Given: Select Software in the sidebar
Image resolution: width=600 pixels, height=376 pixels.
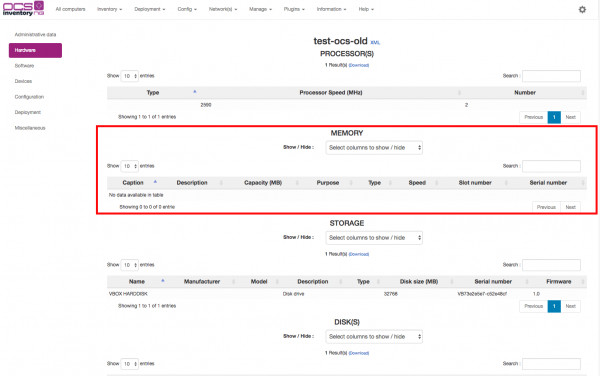Looking at the screenshot, I should [24, 66].
